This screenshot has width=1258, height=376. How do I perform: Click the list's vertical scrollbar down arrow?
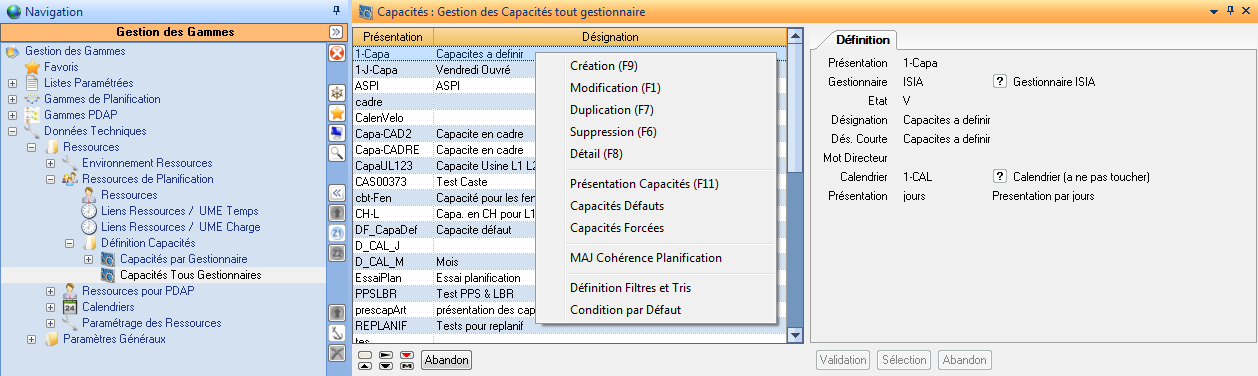click(x=796, y=336)
